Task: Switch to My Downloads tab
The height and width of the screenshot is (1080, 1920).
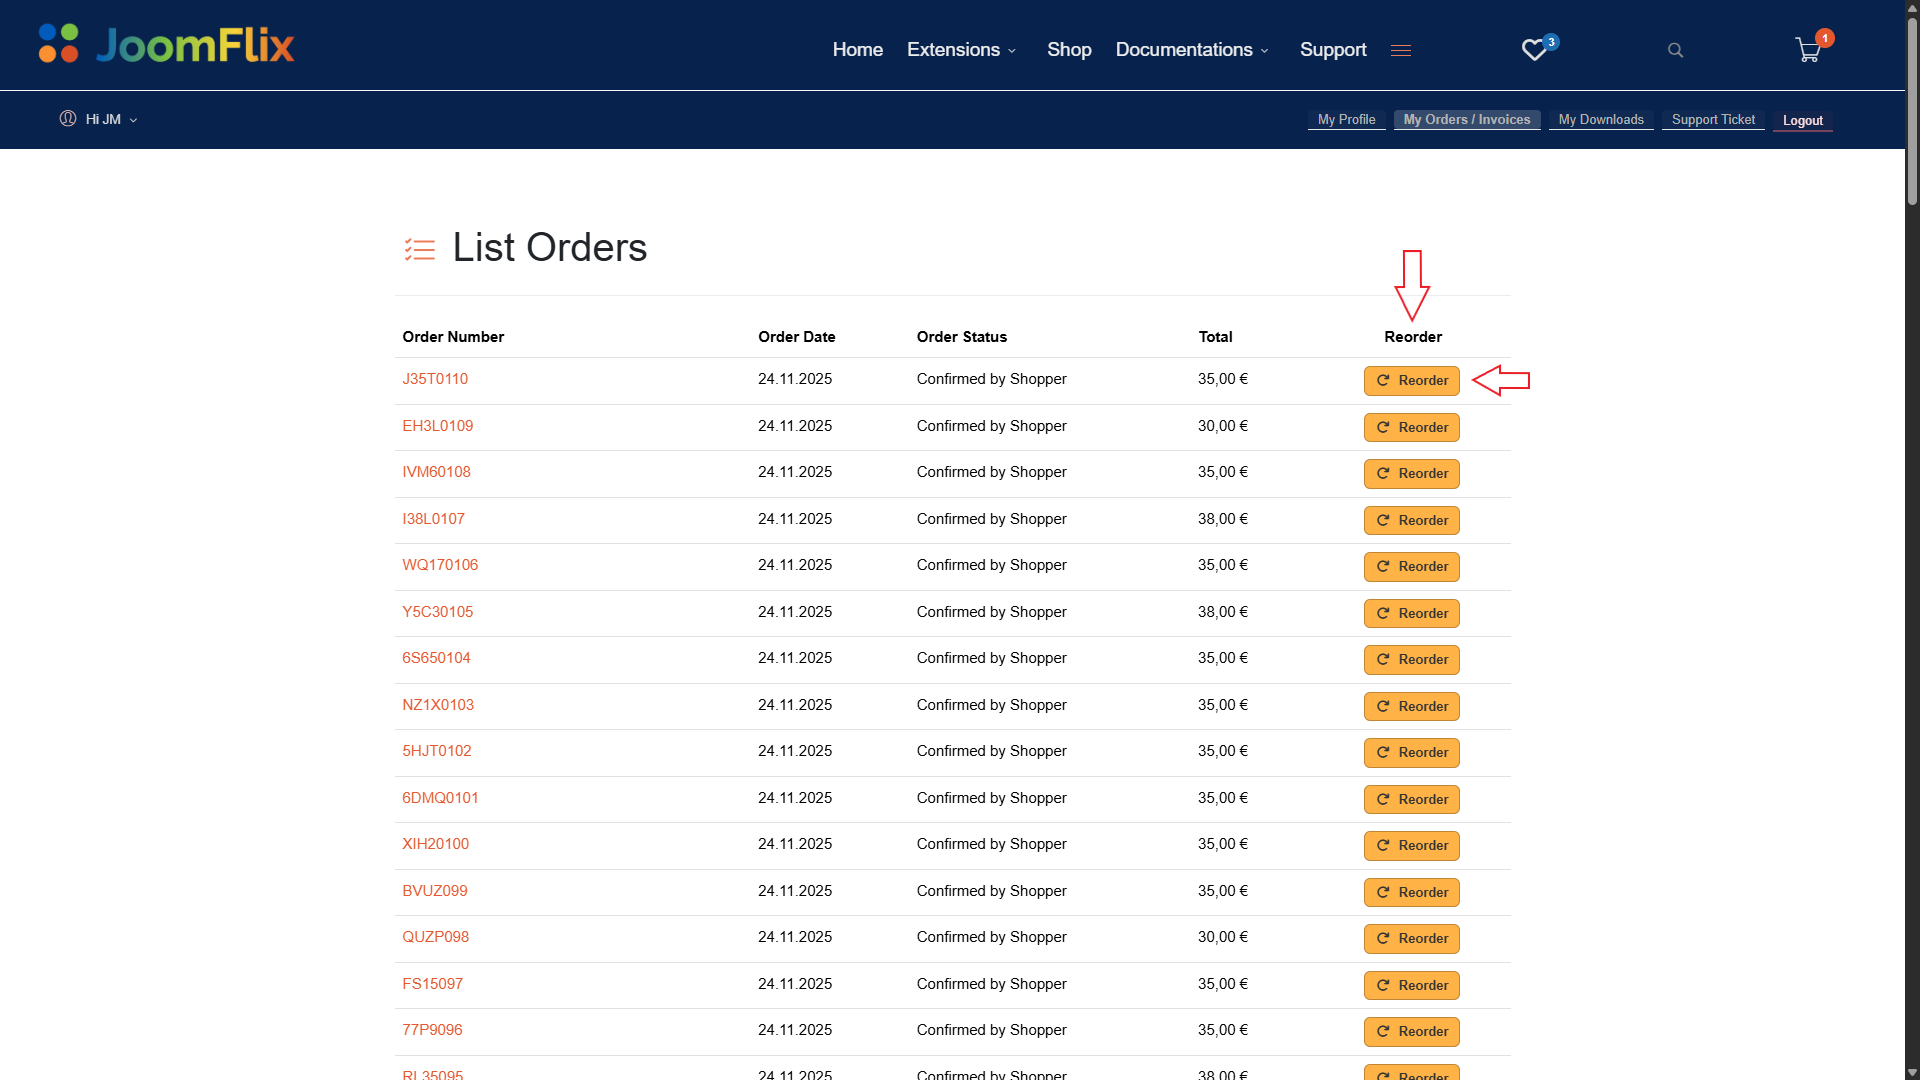Action: pos(1600,120)
